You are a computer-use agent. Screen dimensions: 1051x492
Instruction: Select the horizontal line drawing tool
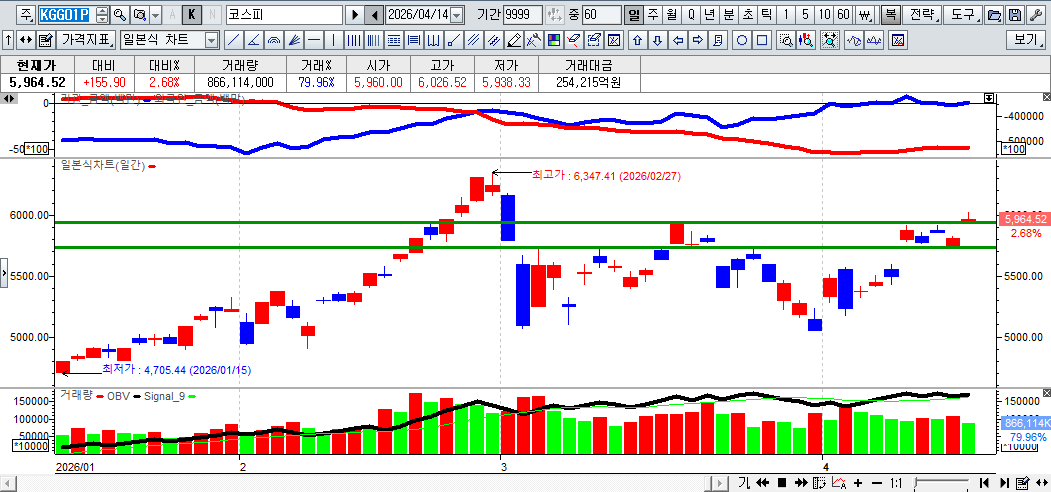pos(315,40)
